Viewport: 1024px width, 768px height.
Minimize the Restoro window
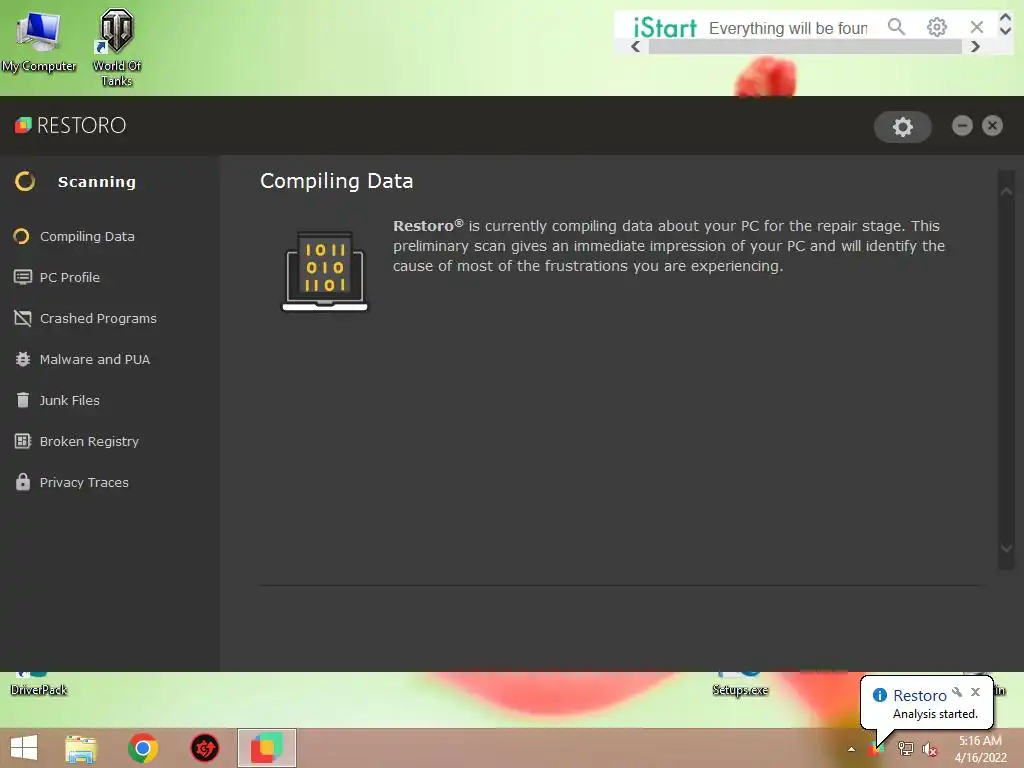click(x=962, y=125)
